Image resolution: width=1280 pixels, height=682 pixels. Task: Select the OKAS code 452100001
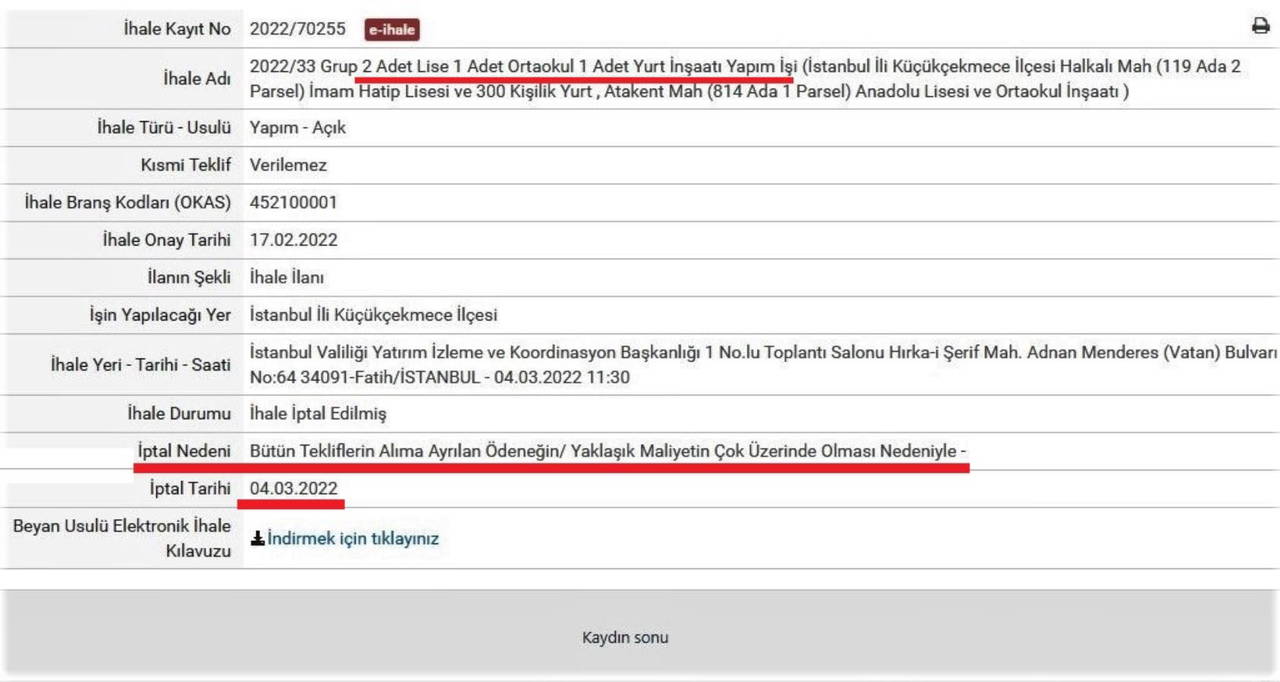point(293,202)
